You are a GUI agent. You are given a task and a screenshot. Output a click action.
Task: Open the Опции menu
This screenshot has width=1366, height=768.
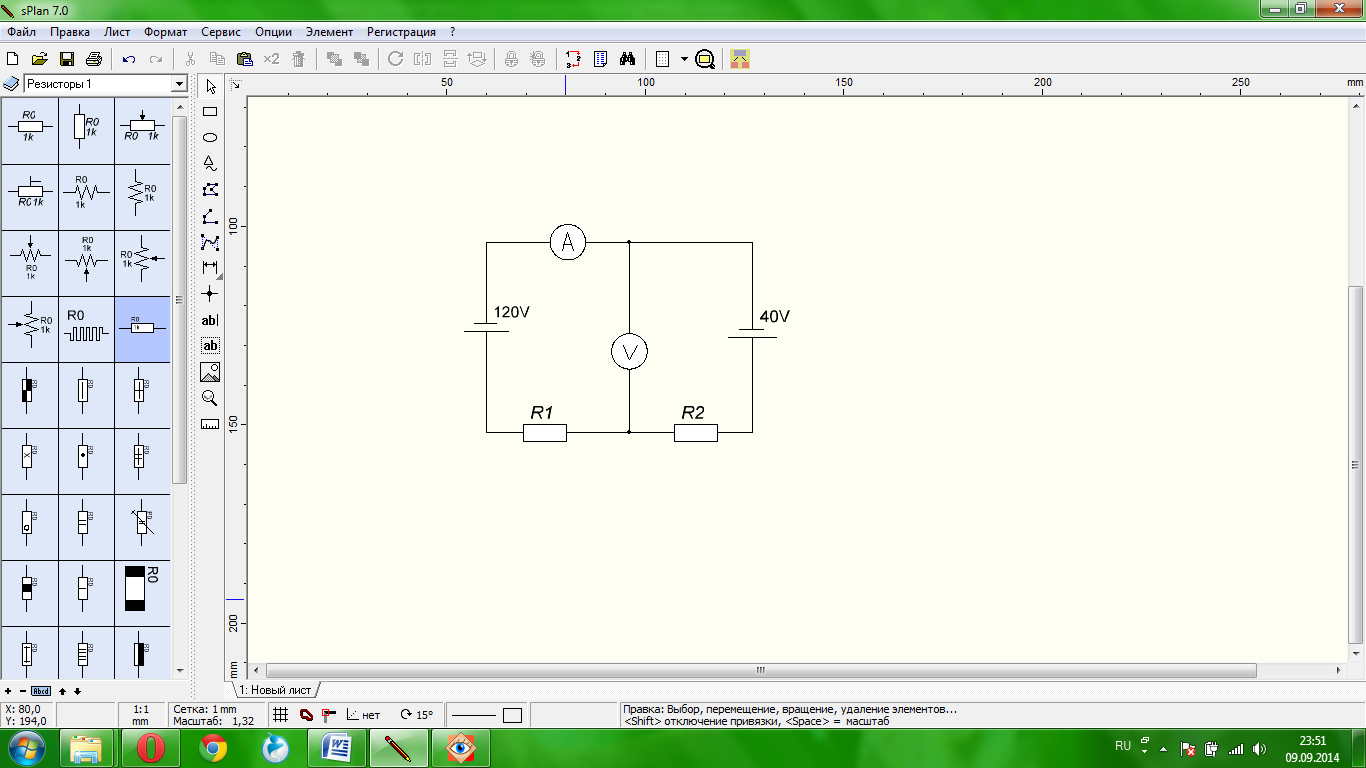pos(273,32)
